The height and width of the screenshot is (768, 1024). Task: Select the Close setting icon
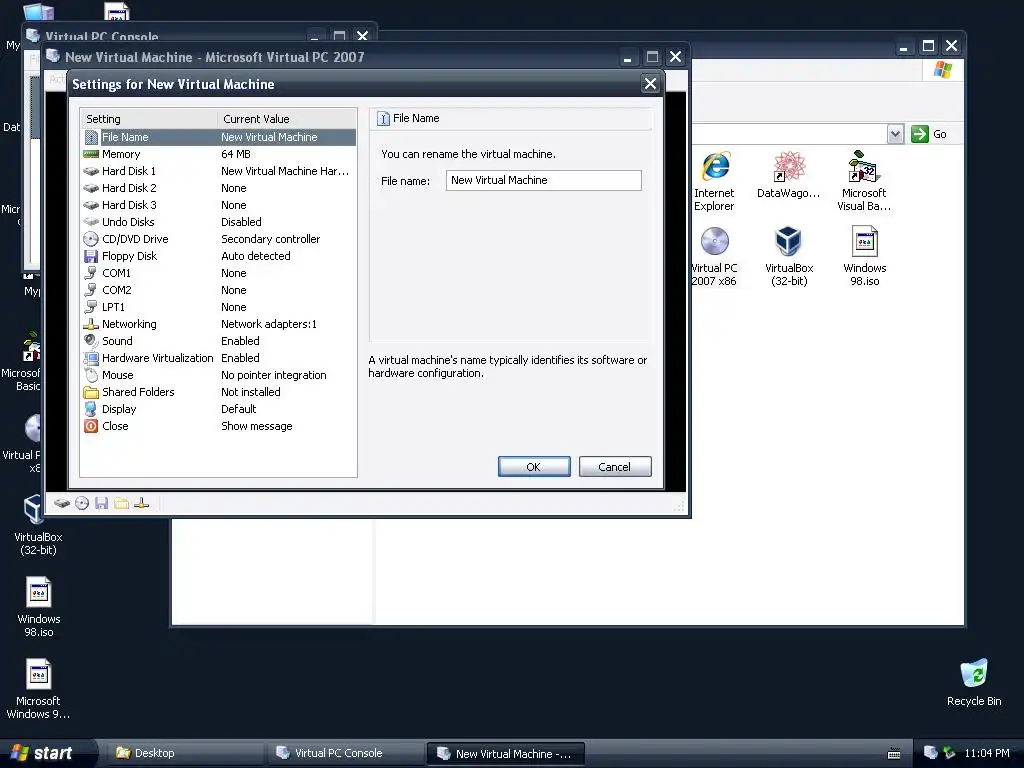91,426
